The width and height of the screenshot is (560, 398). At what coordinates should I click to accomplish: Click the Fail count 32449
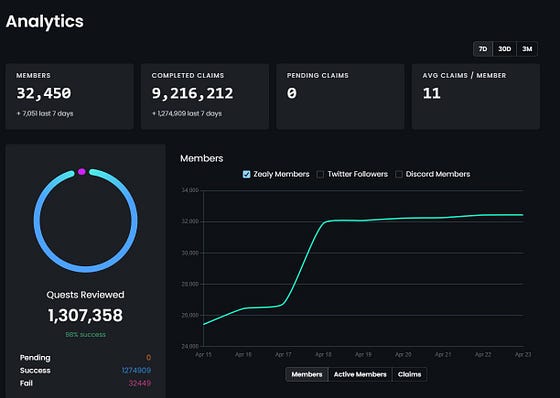[140, 383]
